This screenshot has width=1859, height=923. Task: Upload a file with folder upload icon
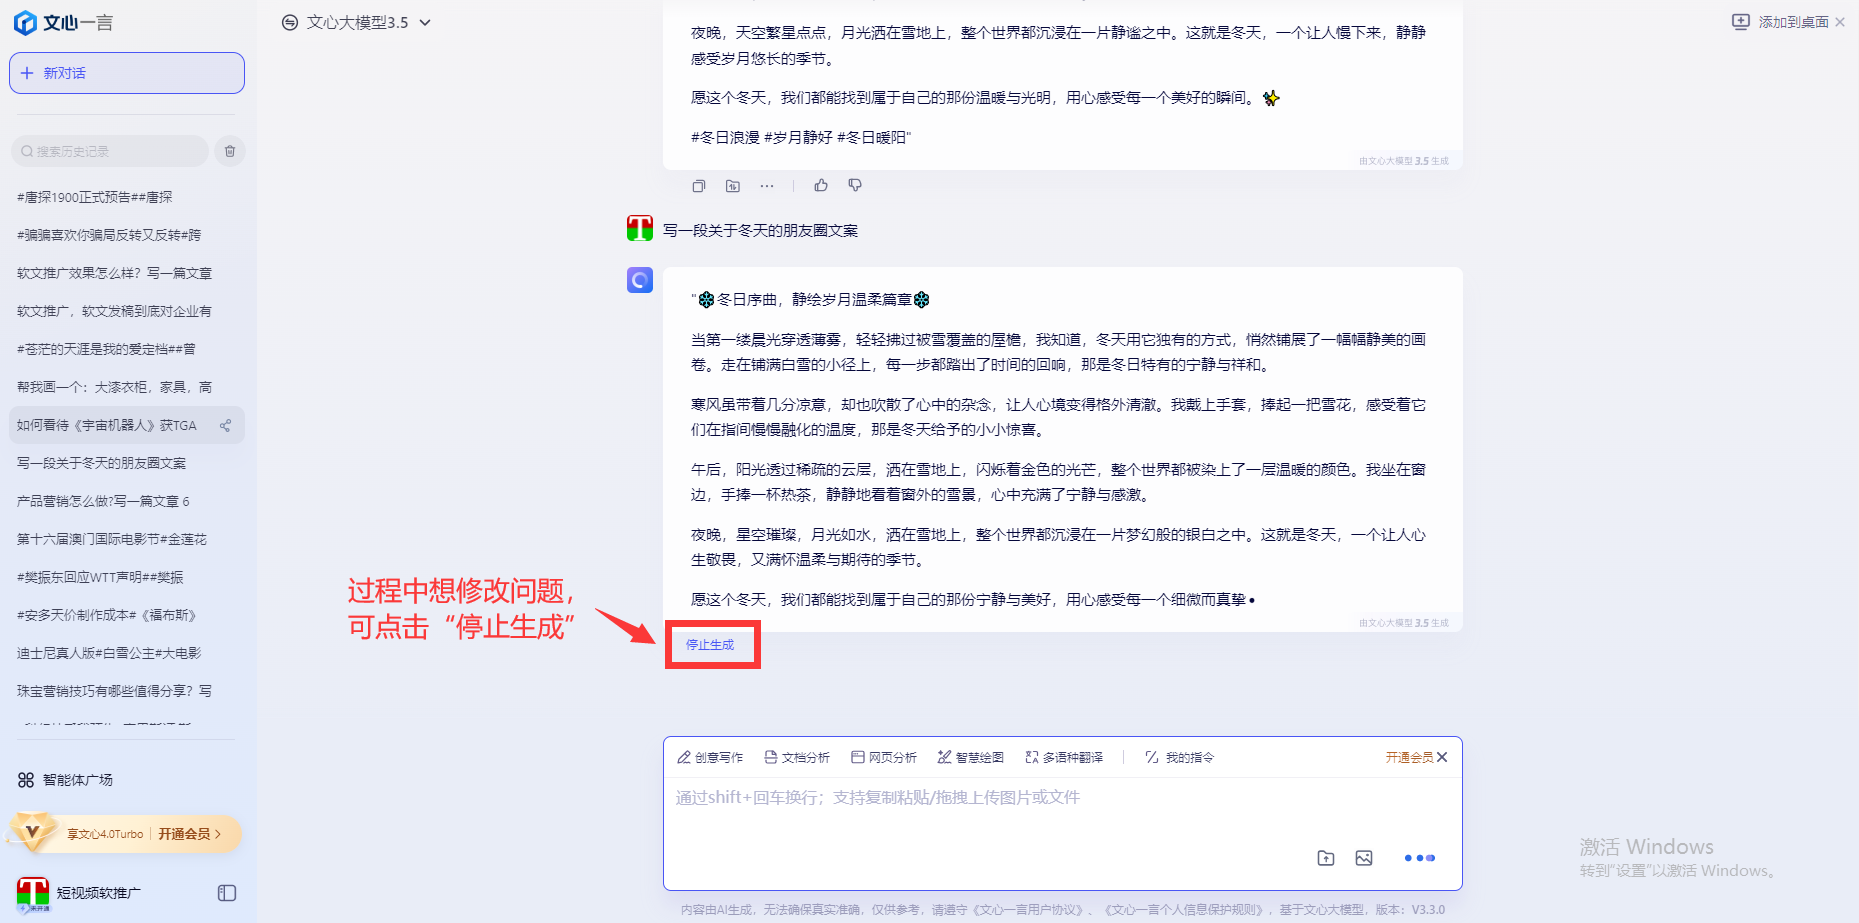click(1326, 858)
